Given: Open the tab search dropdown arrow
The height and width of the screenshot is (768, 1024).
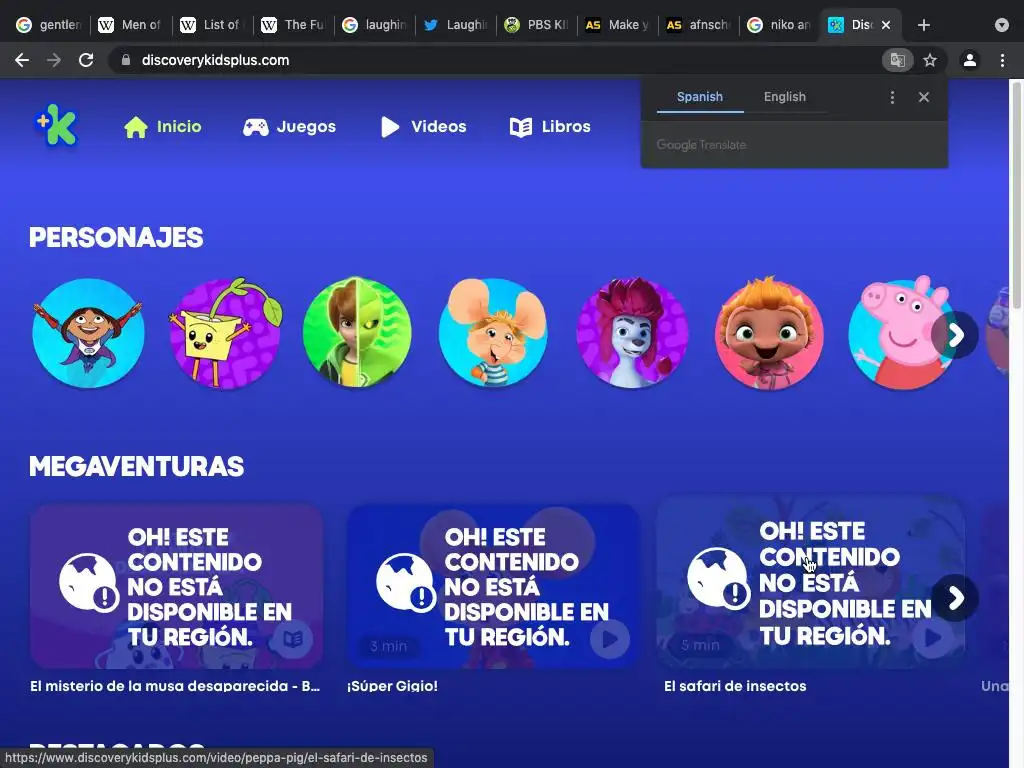Looking at the screenshot, I should coord(1002,25).
